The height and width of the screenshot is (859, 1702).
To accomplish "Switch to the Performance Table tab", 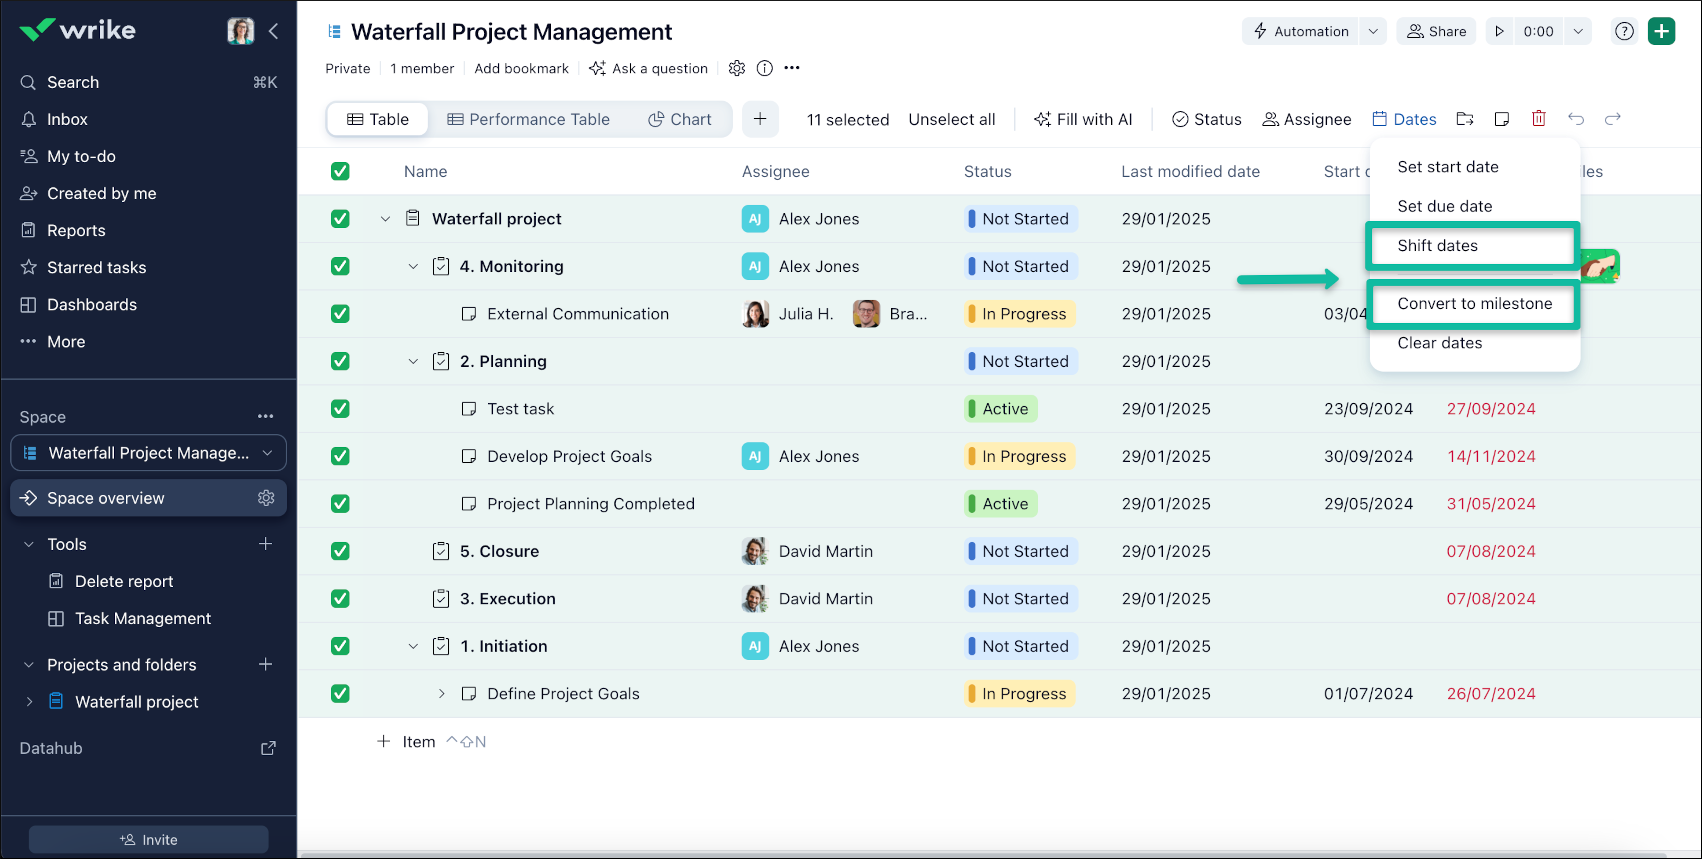I will coord(528,119).
